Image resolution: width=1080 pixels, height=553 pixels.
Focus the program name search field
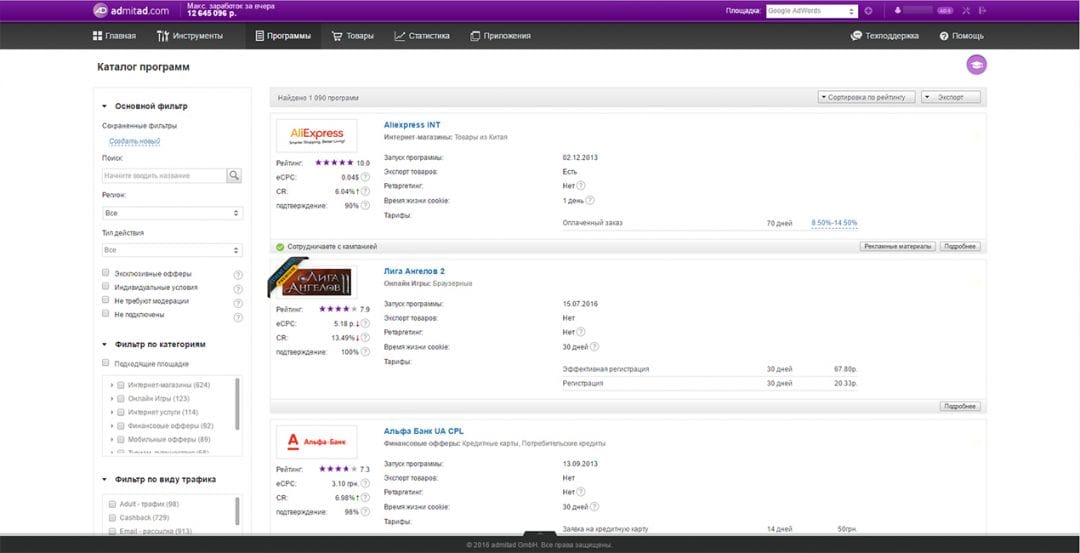coord(165,176)
